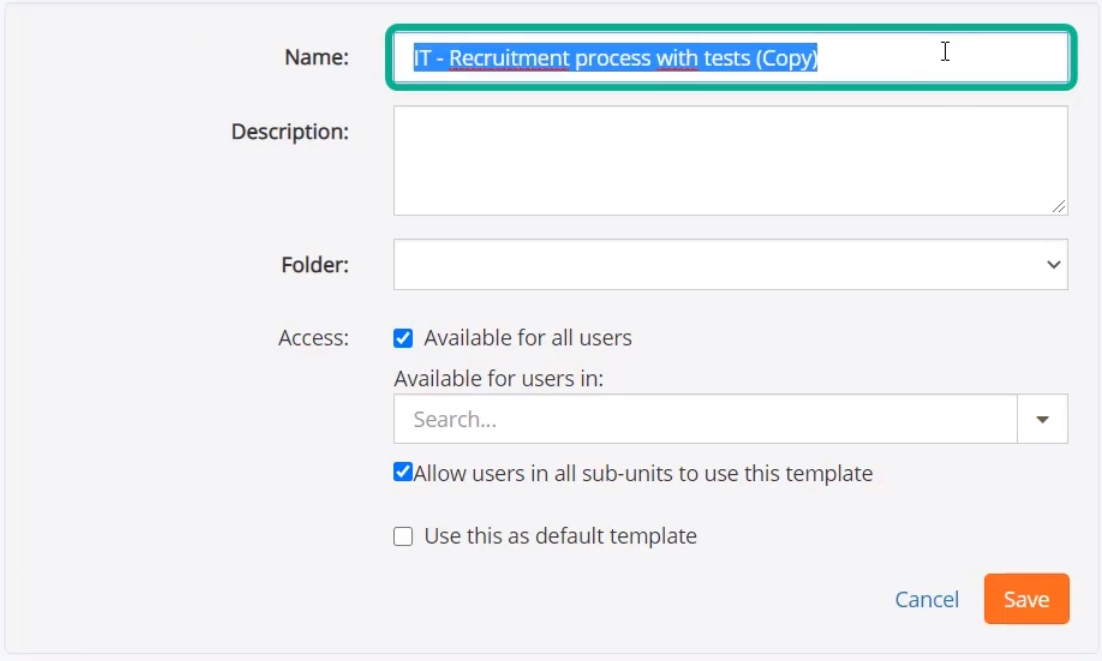Click the Folder field's chevron arrow
1102x661 pixels.
(1053, 265)
